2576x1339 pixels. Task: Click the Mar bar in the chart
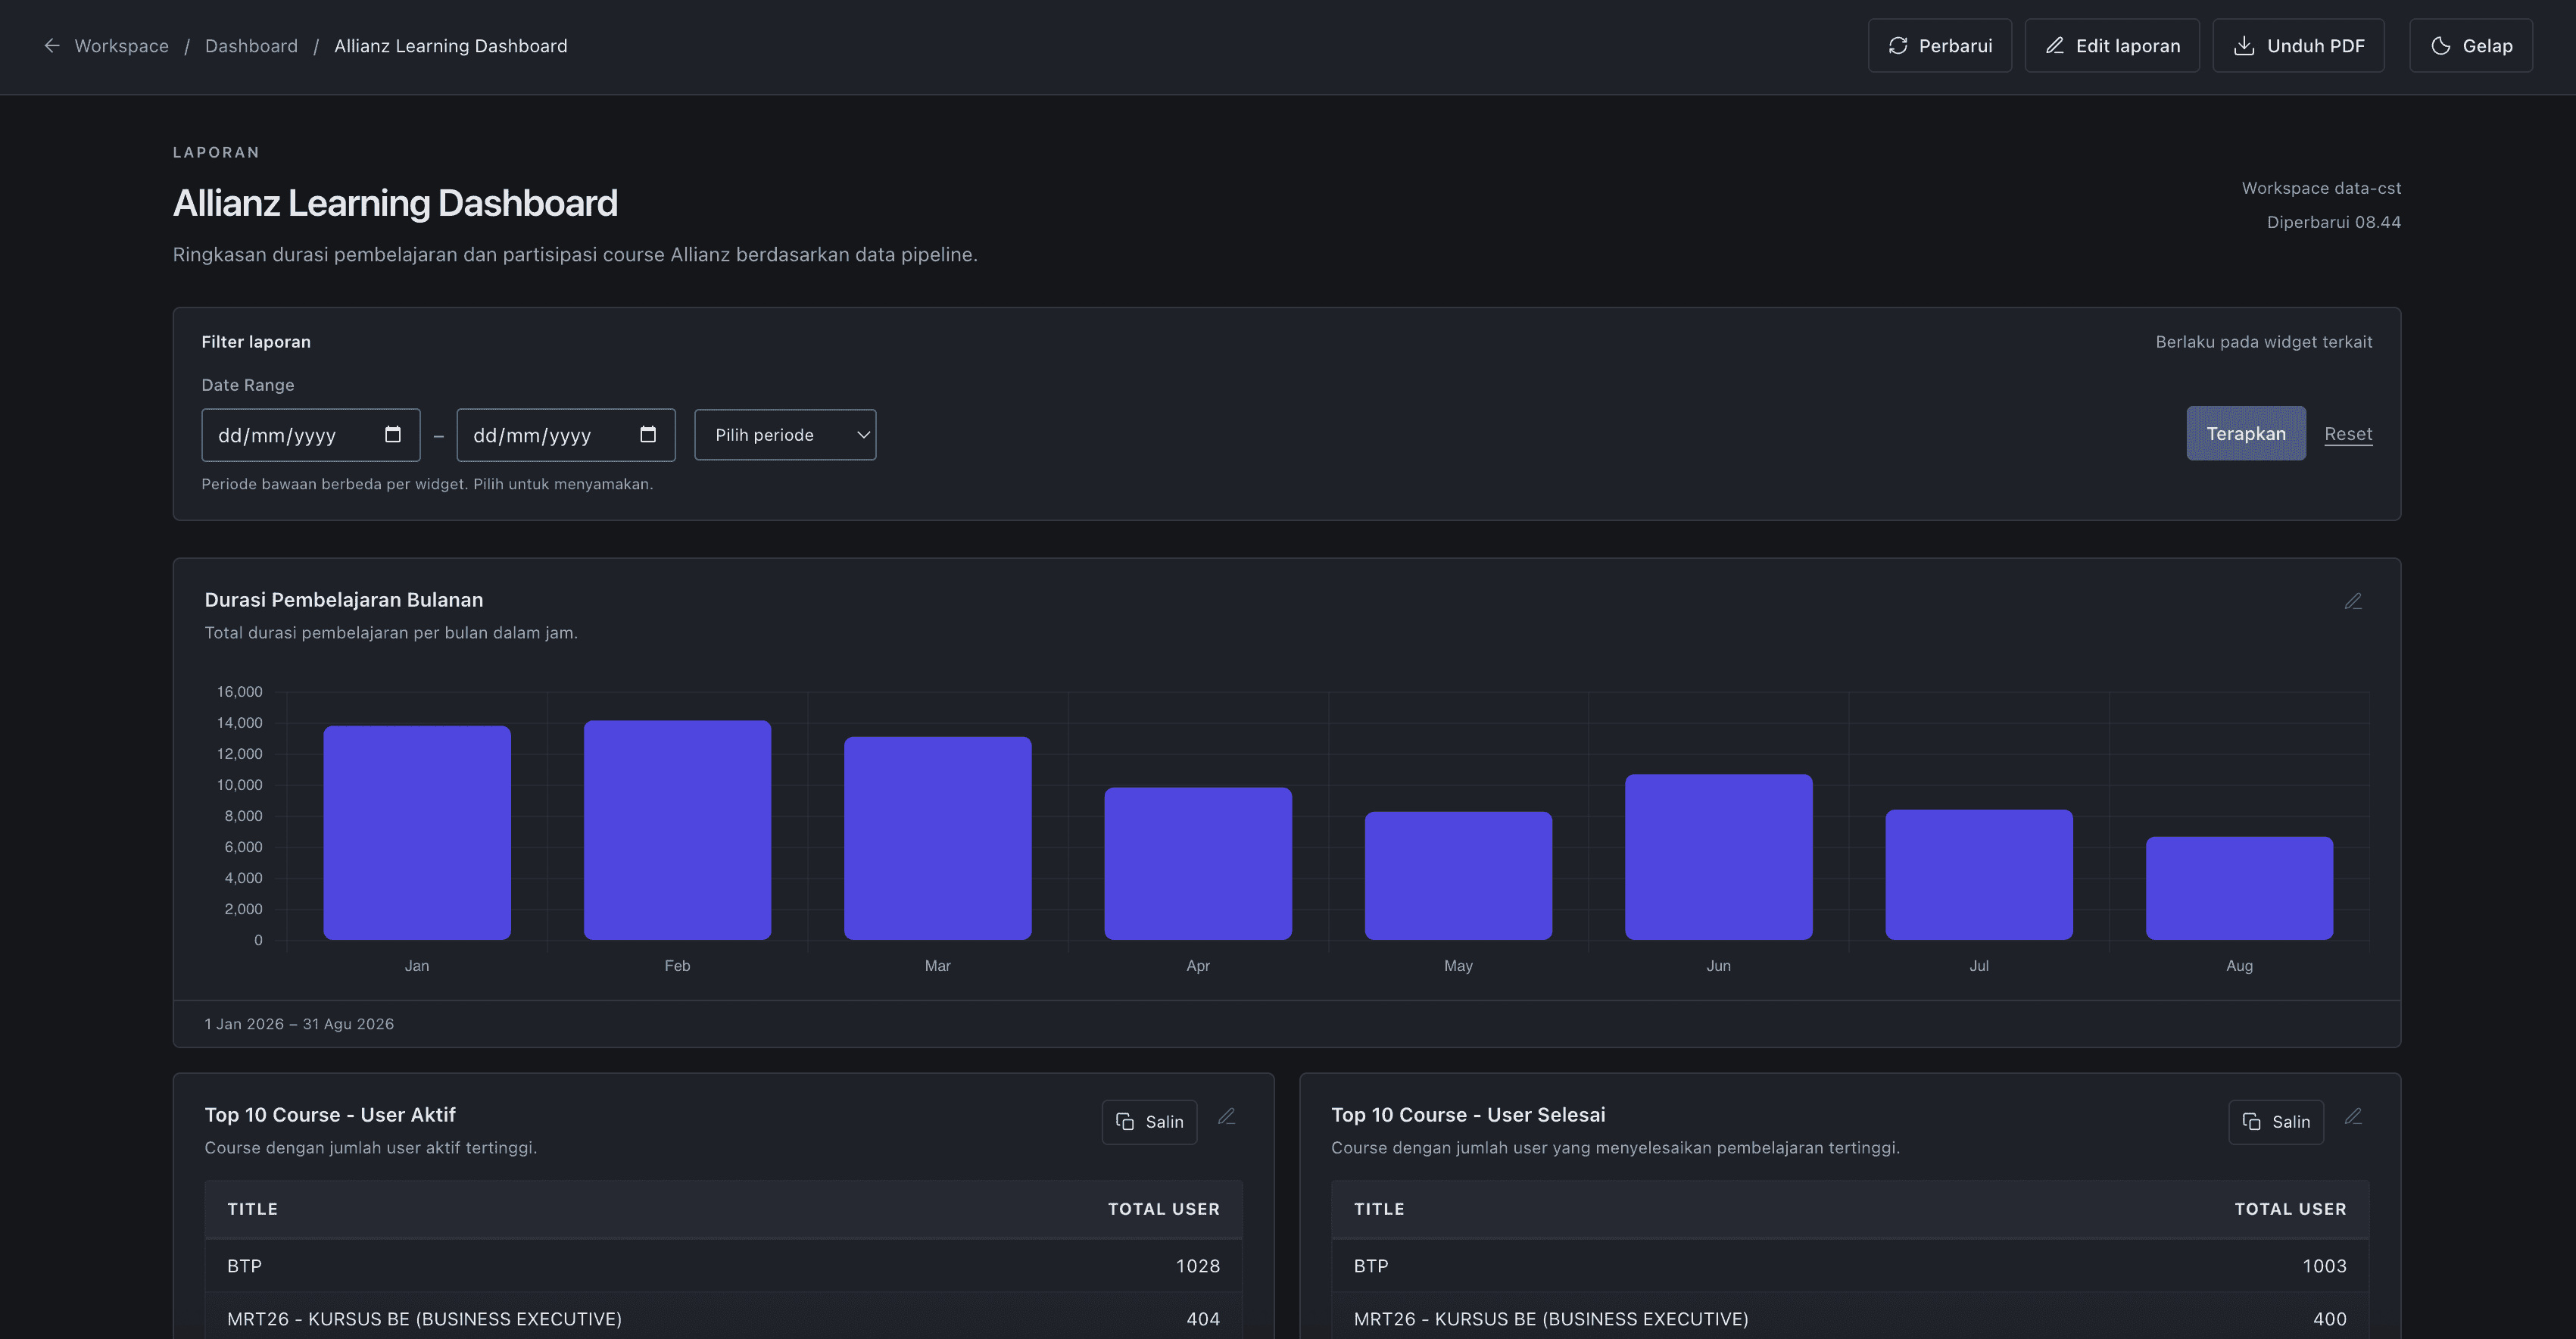(937, 838)
